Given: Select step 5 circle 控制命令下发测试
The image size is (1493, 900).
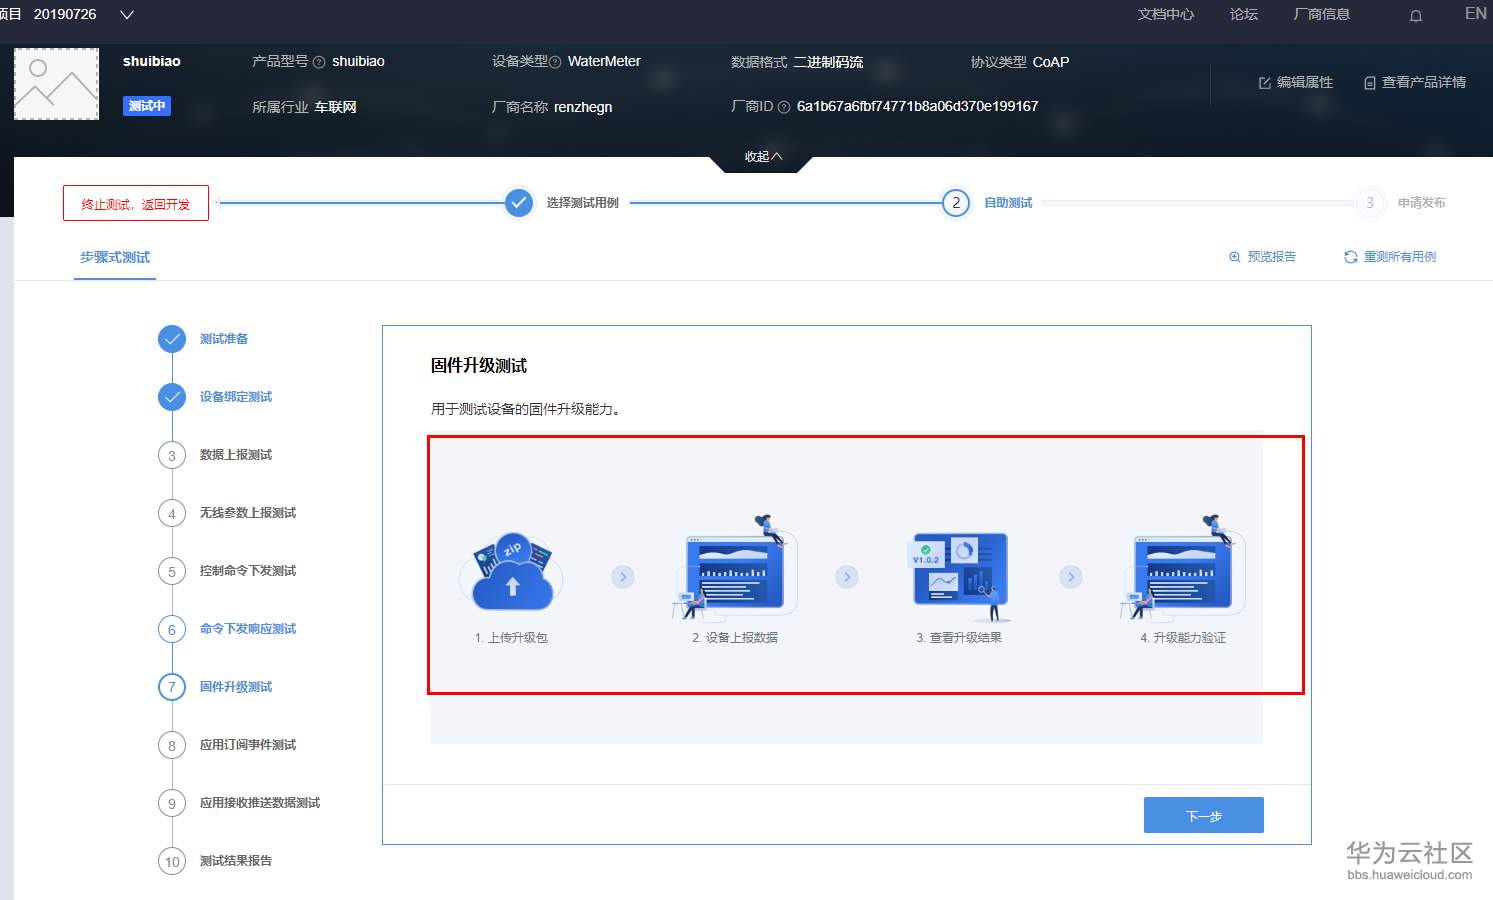Looking at the screenshot, I should pos(172,572).
